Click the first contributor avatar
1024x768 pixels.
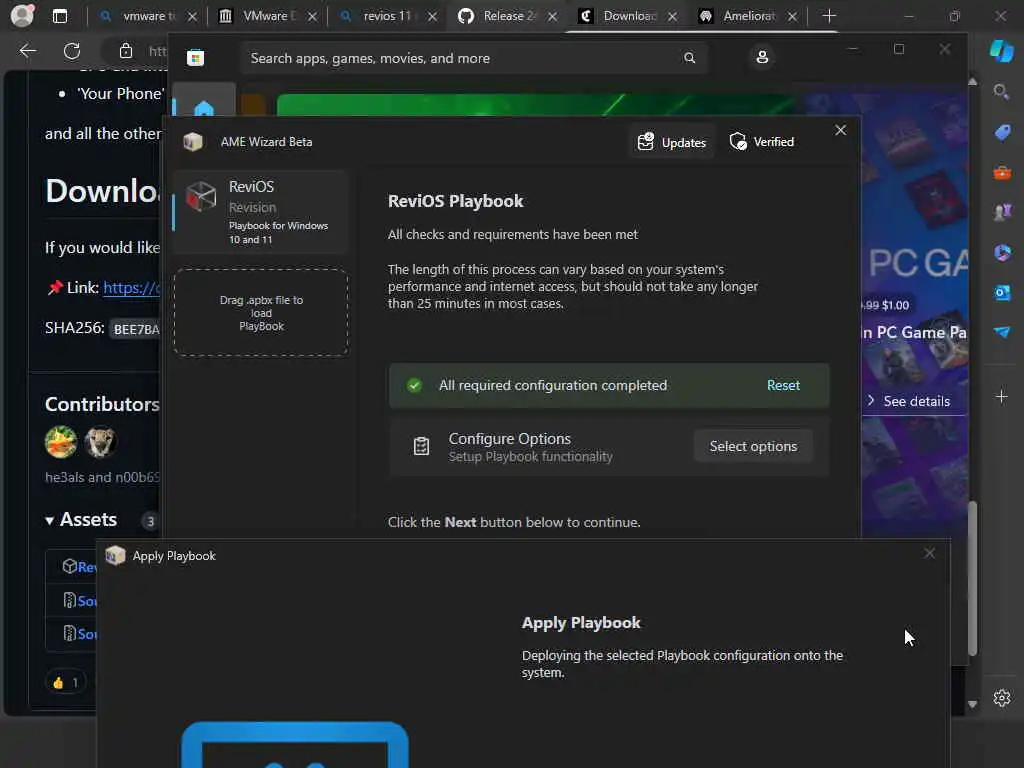pos(61,442)
